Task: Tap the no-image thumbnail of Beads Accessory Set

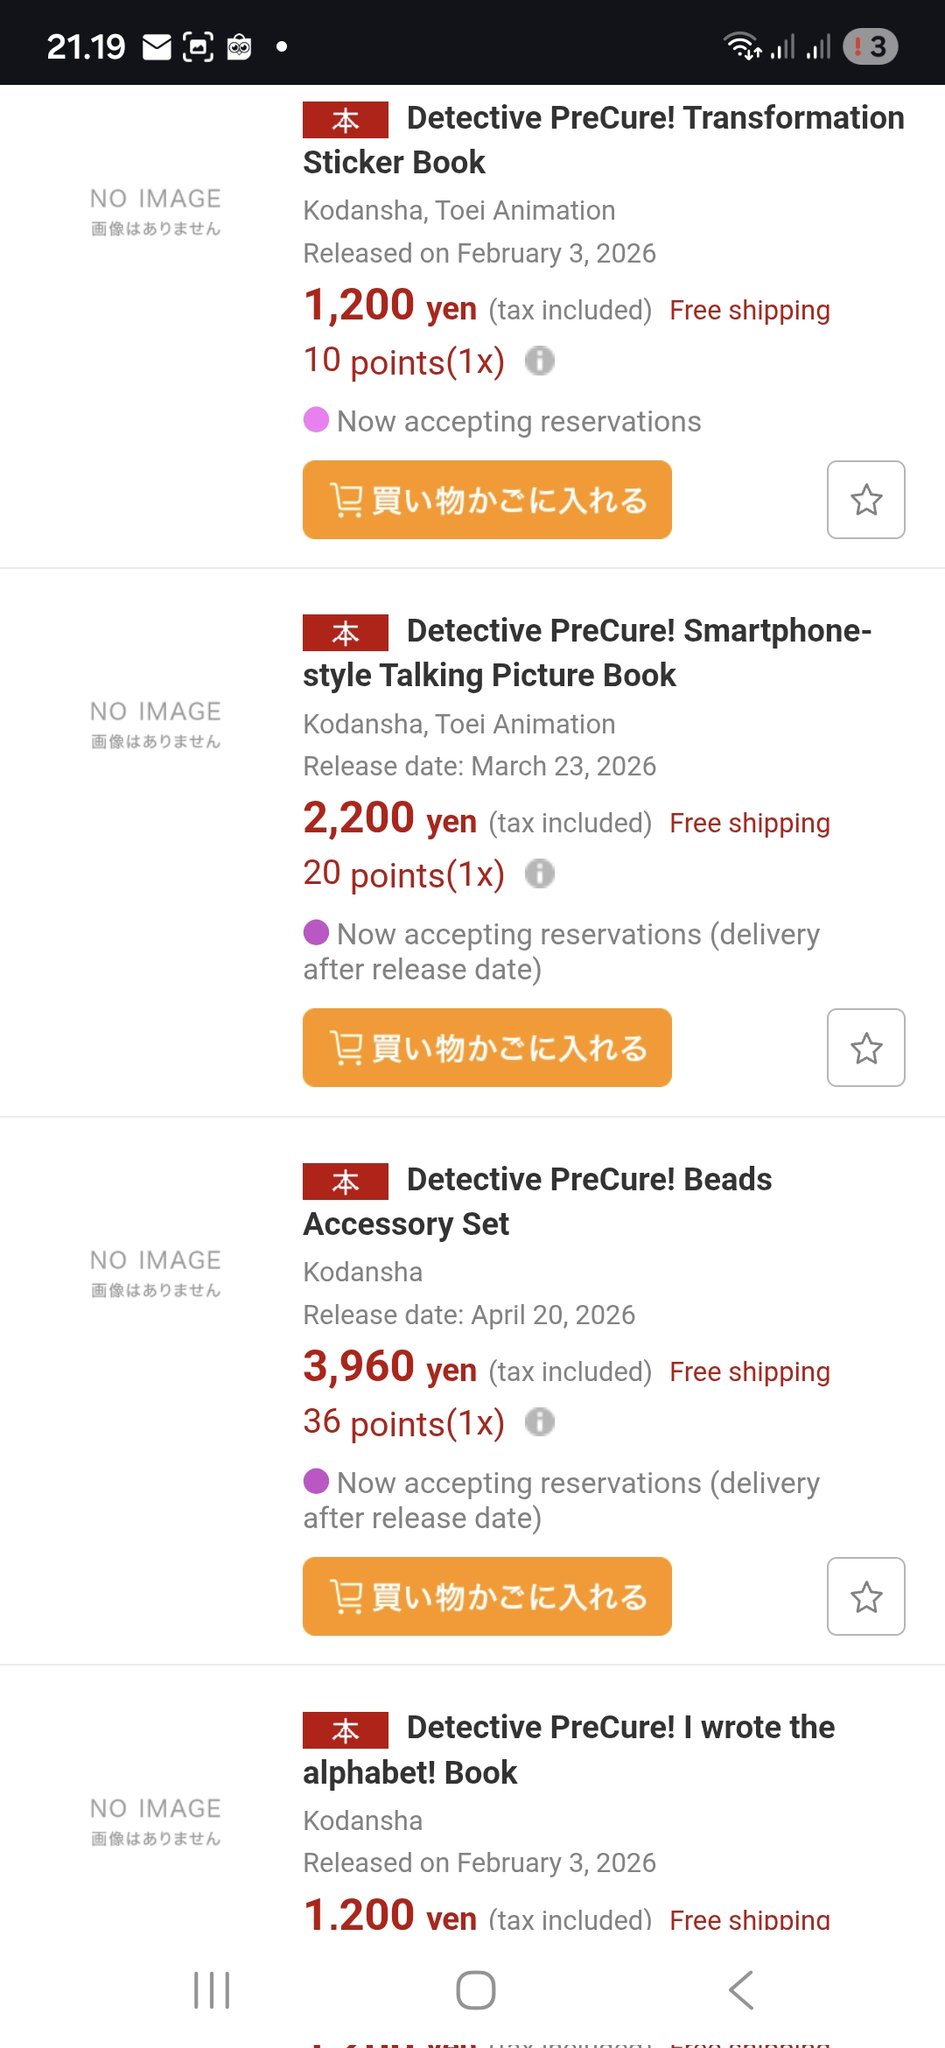Action: [155, 1273]
